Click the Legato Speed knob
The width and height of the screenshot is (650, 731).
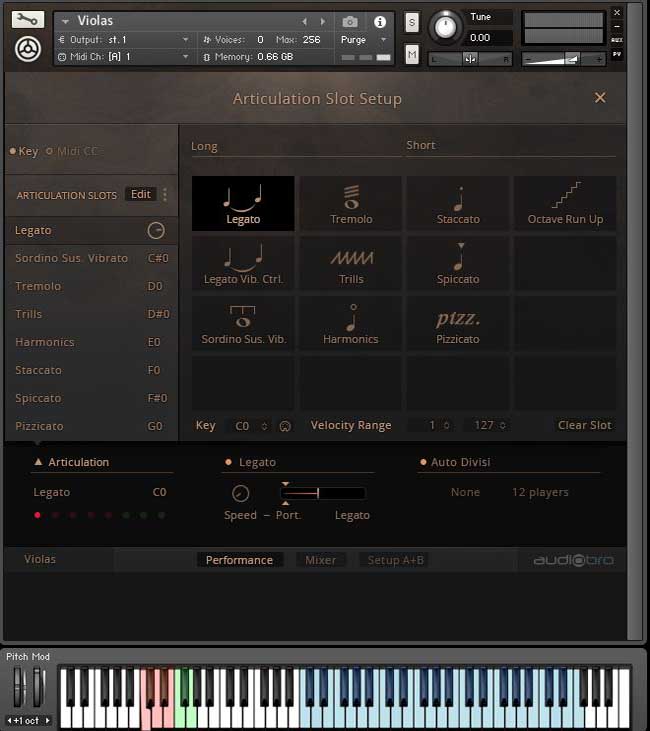pos(241,493)
